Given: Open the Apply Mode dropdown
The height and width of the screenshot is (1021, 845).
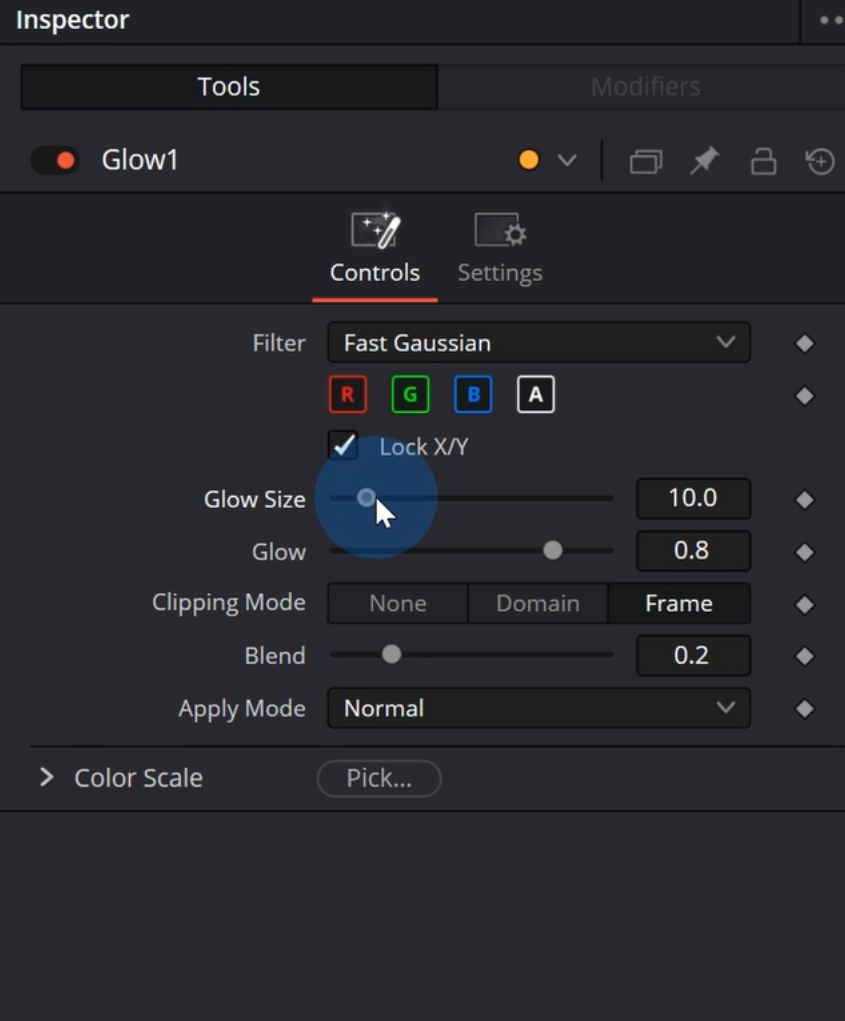Looking at the screenshot, I should point(538,709).
